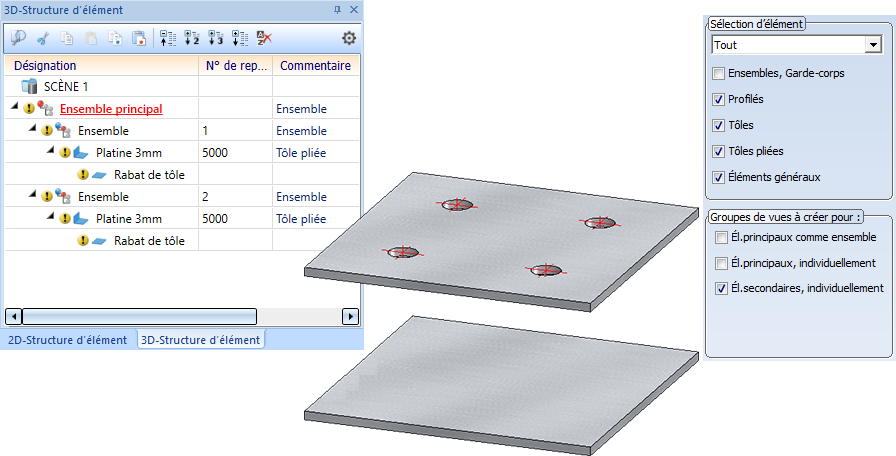Switch to the 2D-Structure d'élément tab

coord(67,340)
